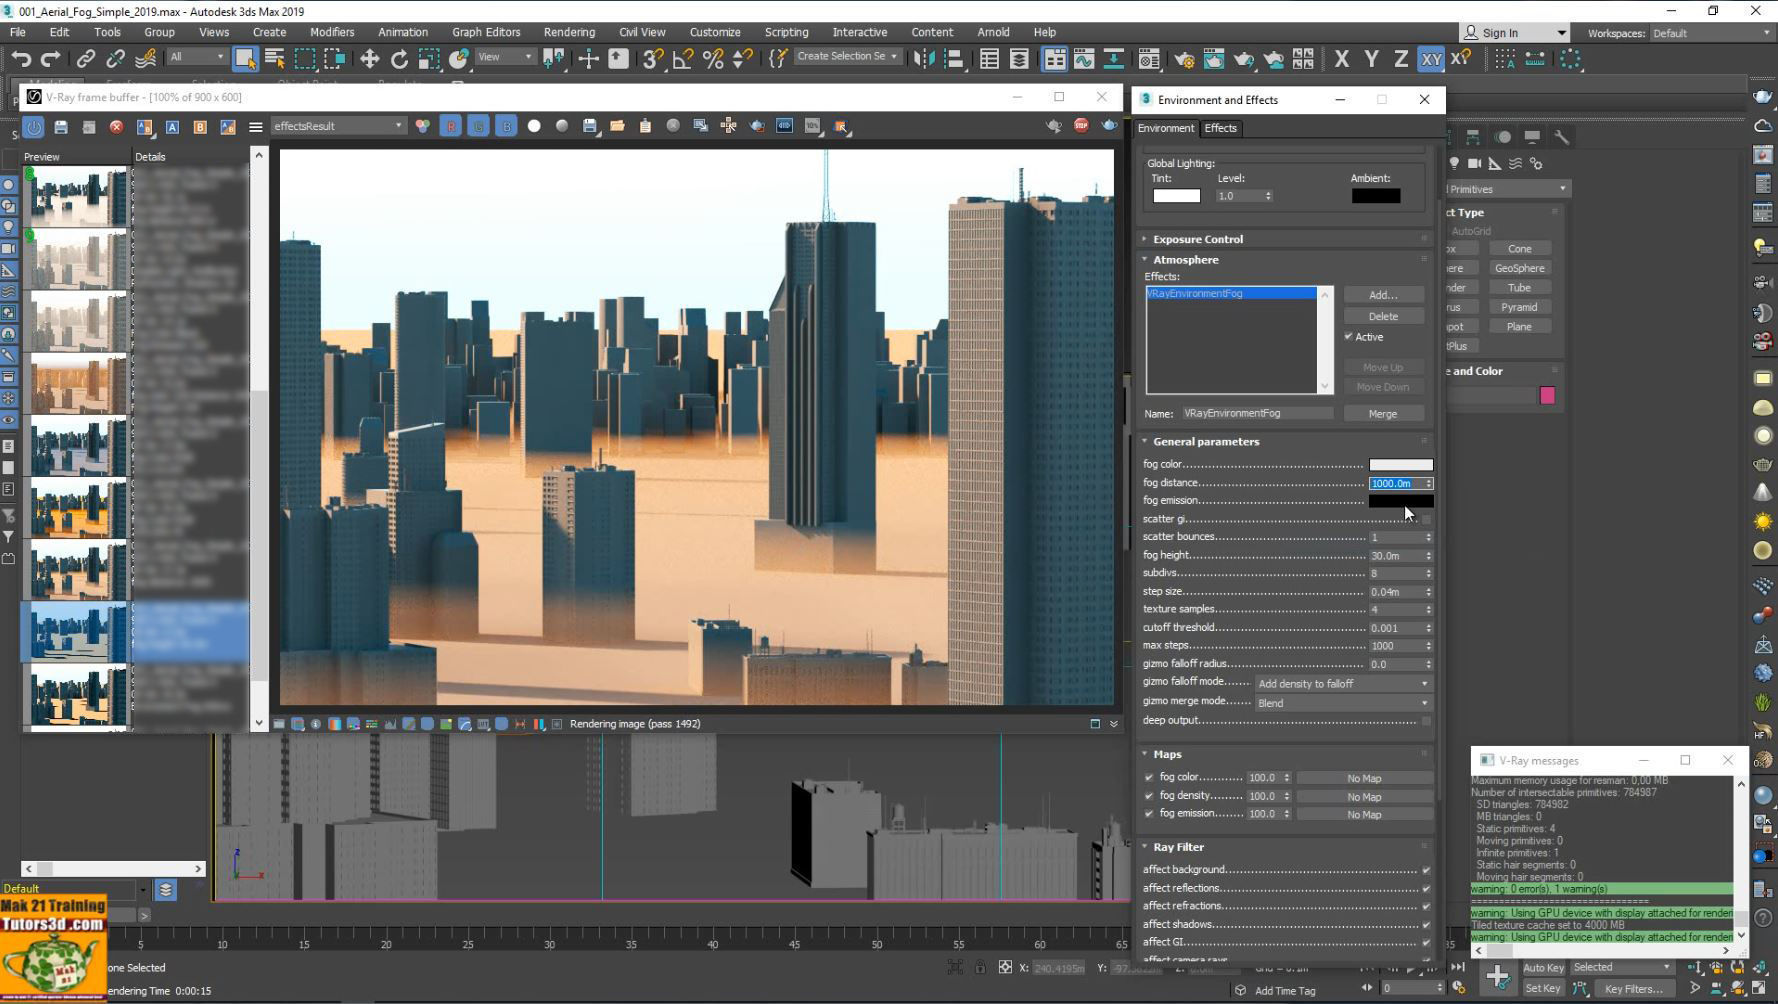Viewport: 1778px width, 1004px height.
Task: Click the Stop rendering icon in VFB
Action: tap(1081, 125)
